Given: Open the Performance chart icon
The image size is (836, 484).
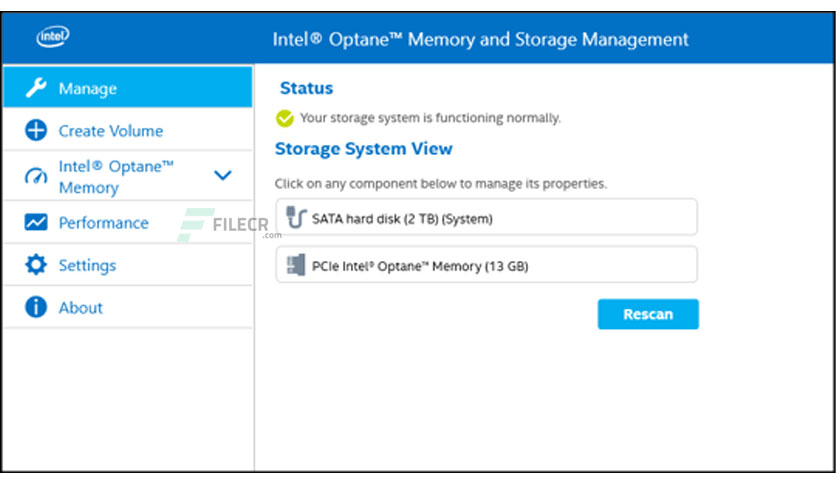Looking at the screenshot, I should pos(36,222).
